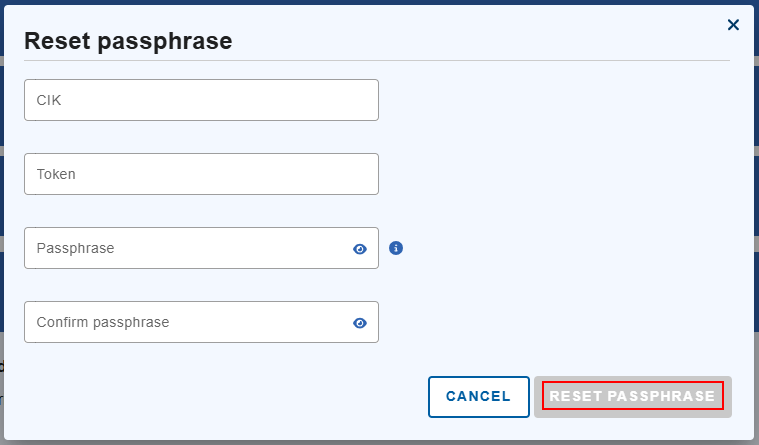Click the "Confirm passphrase" placeholder text

pyautogui.click(x=102, y=322)
